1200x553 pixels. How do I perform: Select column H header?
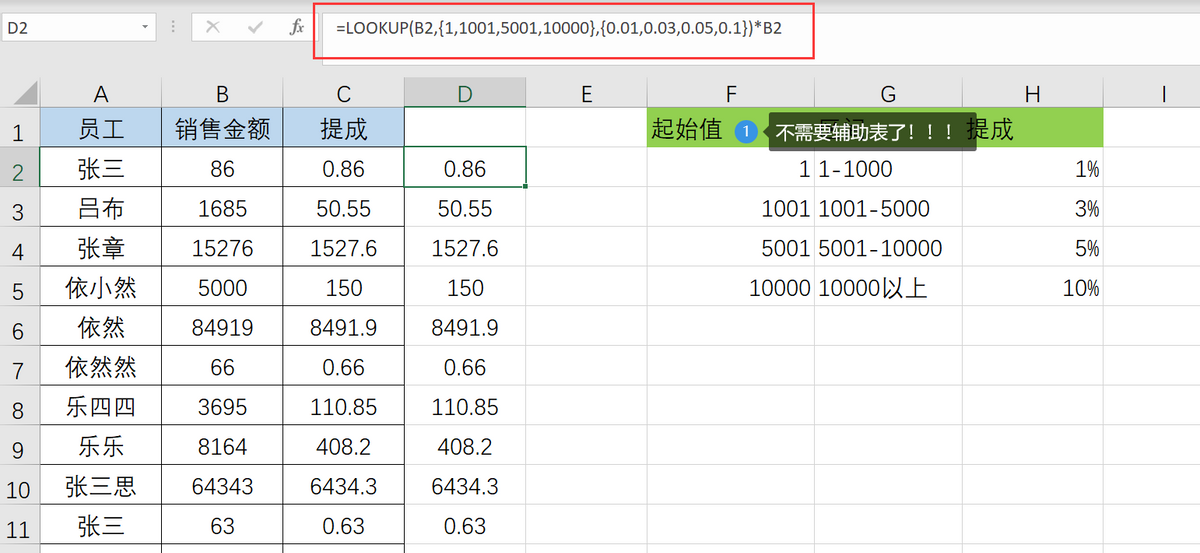(x=1033, y=94)
